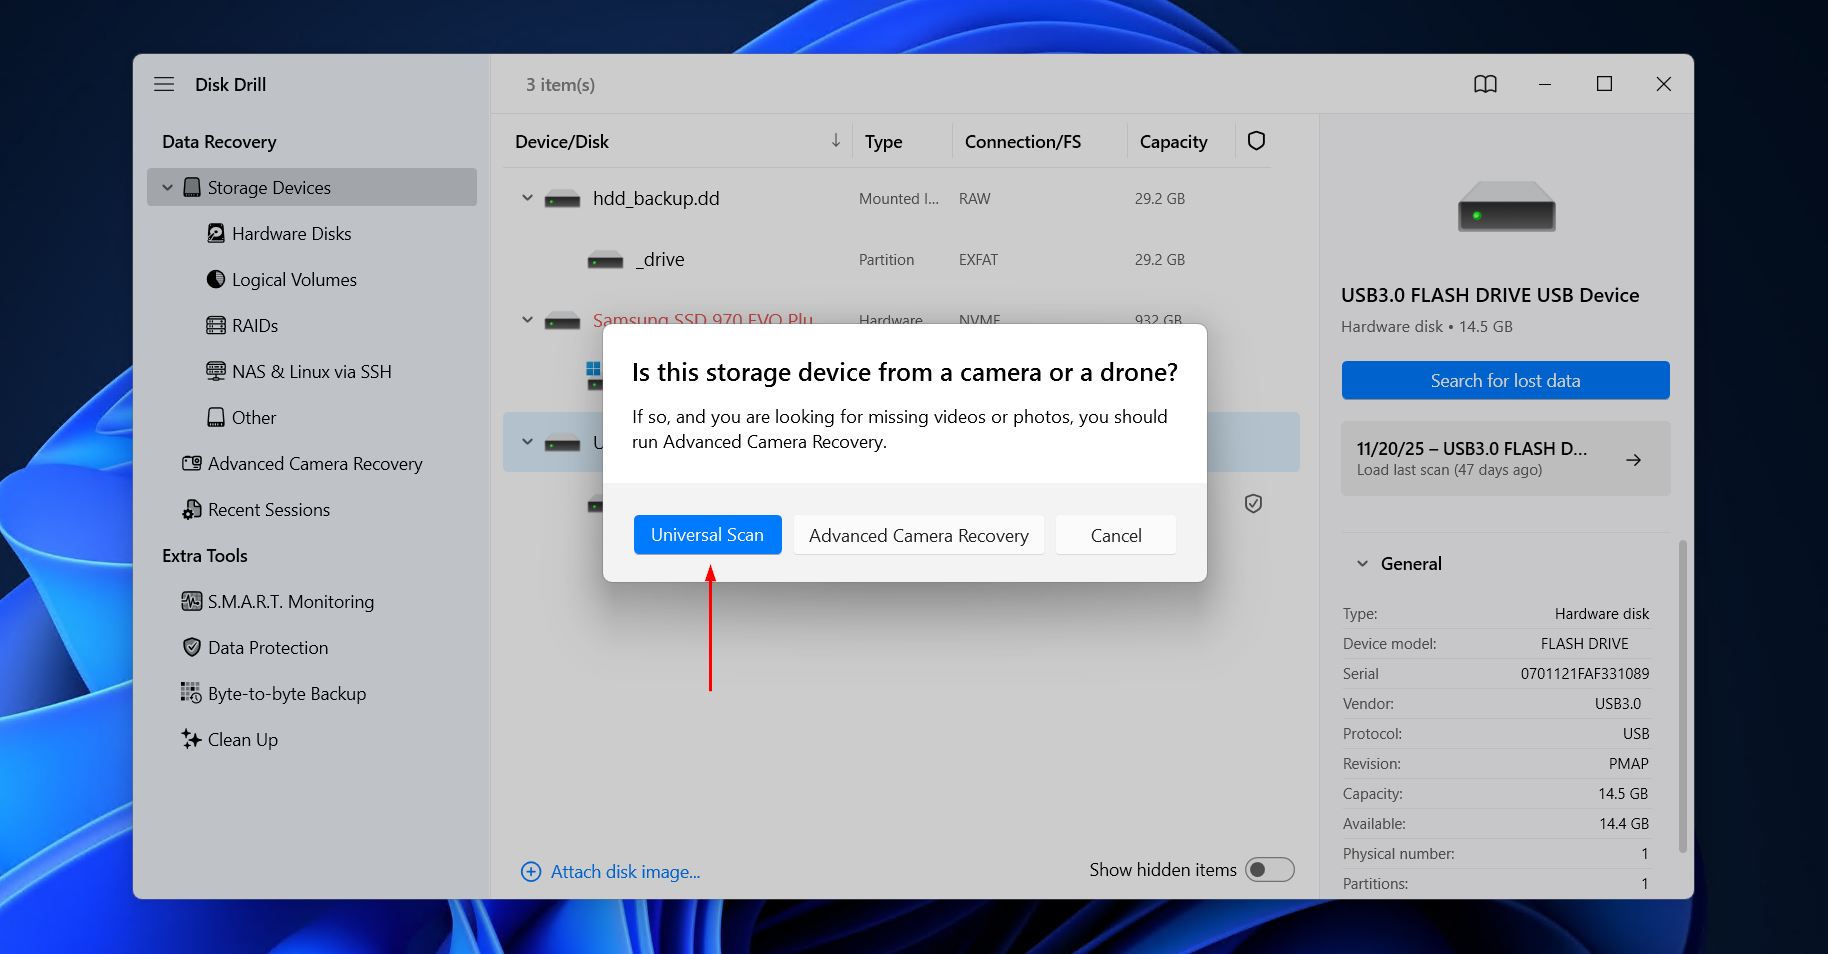
Task: Cancel the camera or drone dialog
Action: [1116, 535]
